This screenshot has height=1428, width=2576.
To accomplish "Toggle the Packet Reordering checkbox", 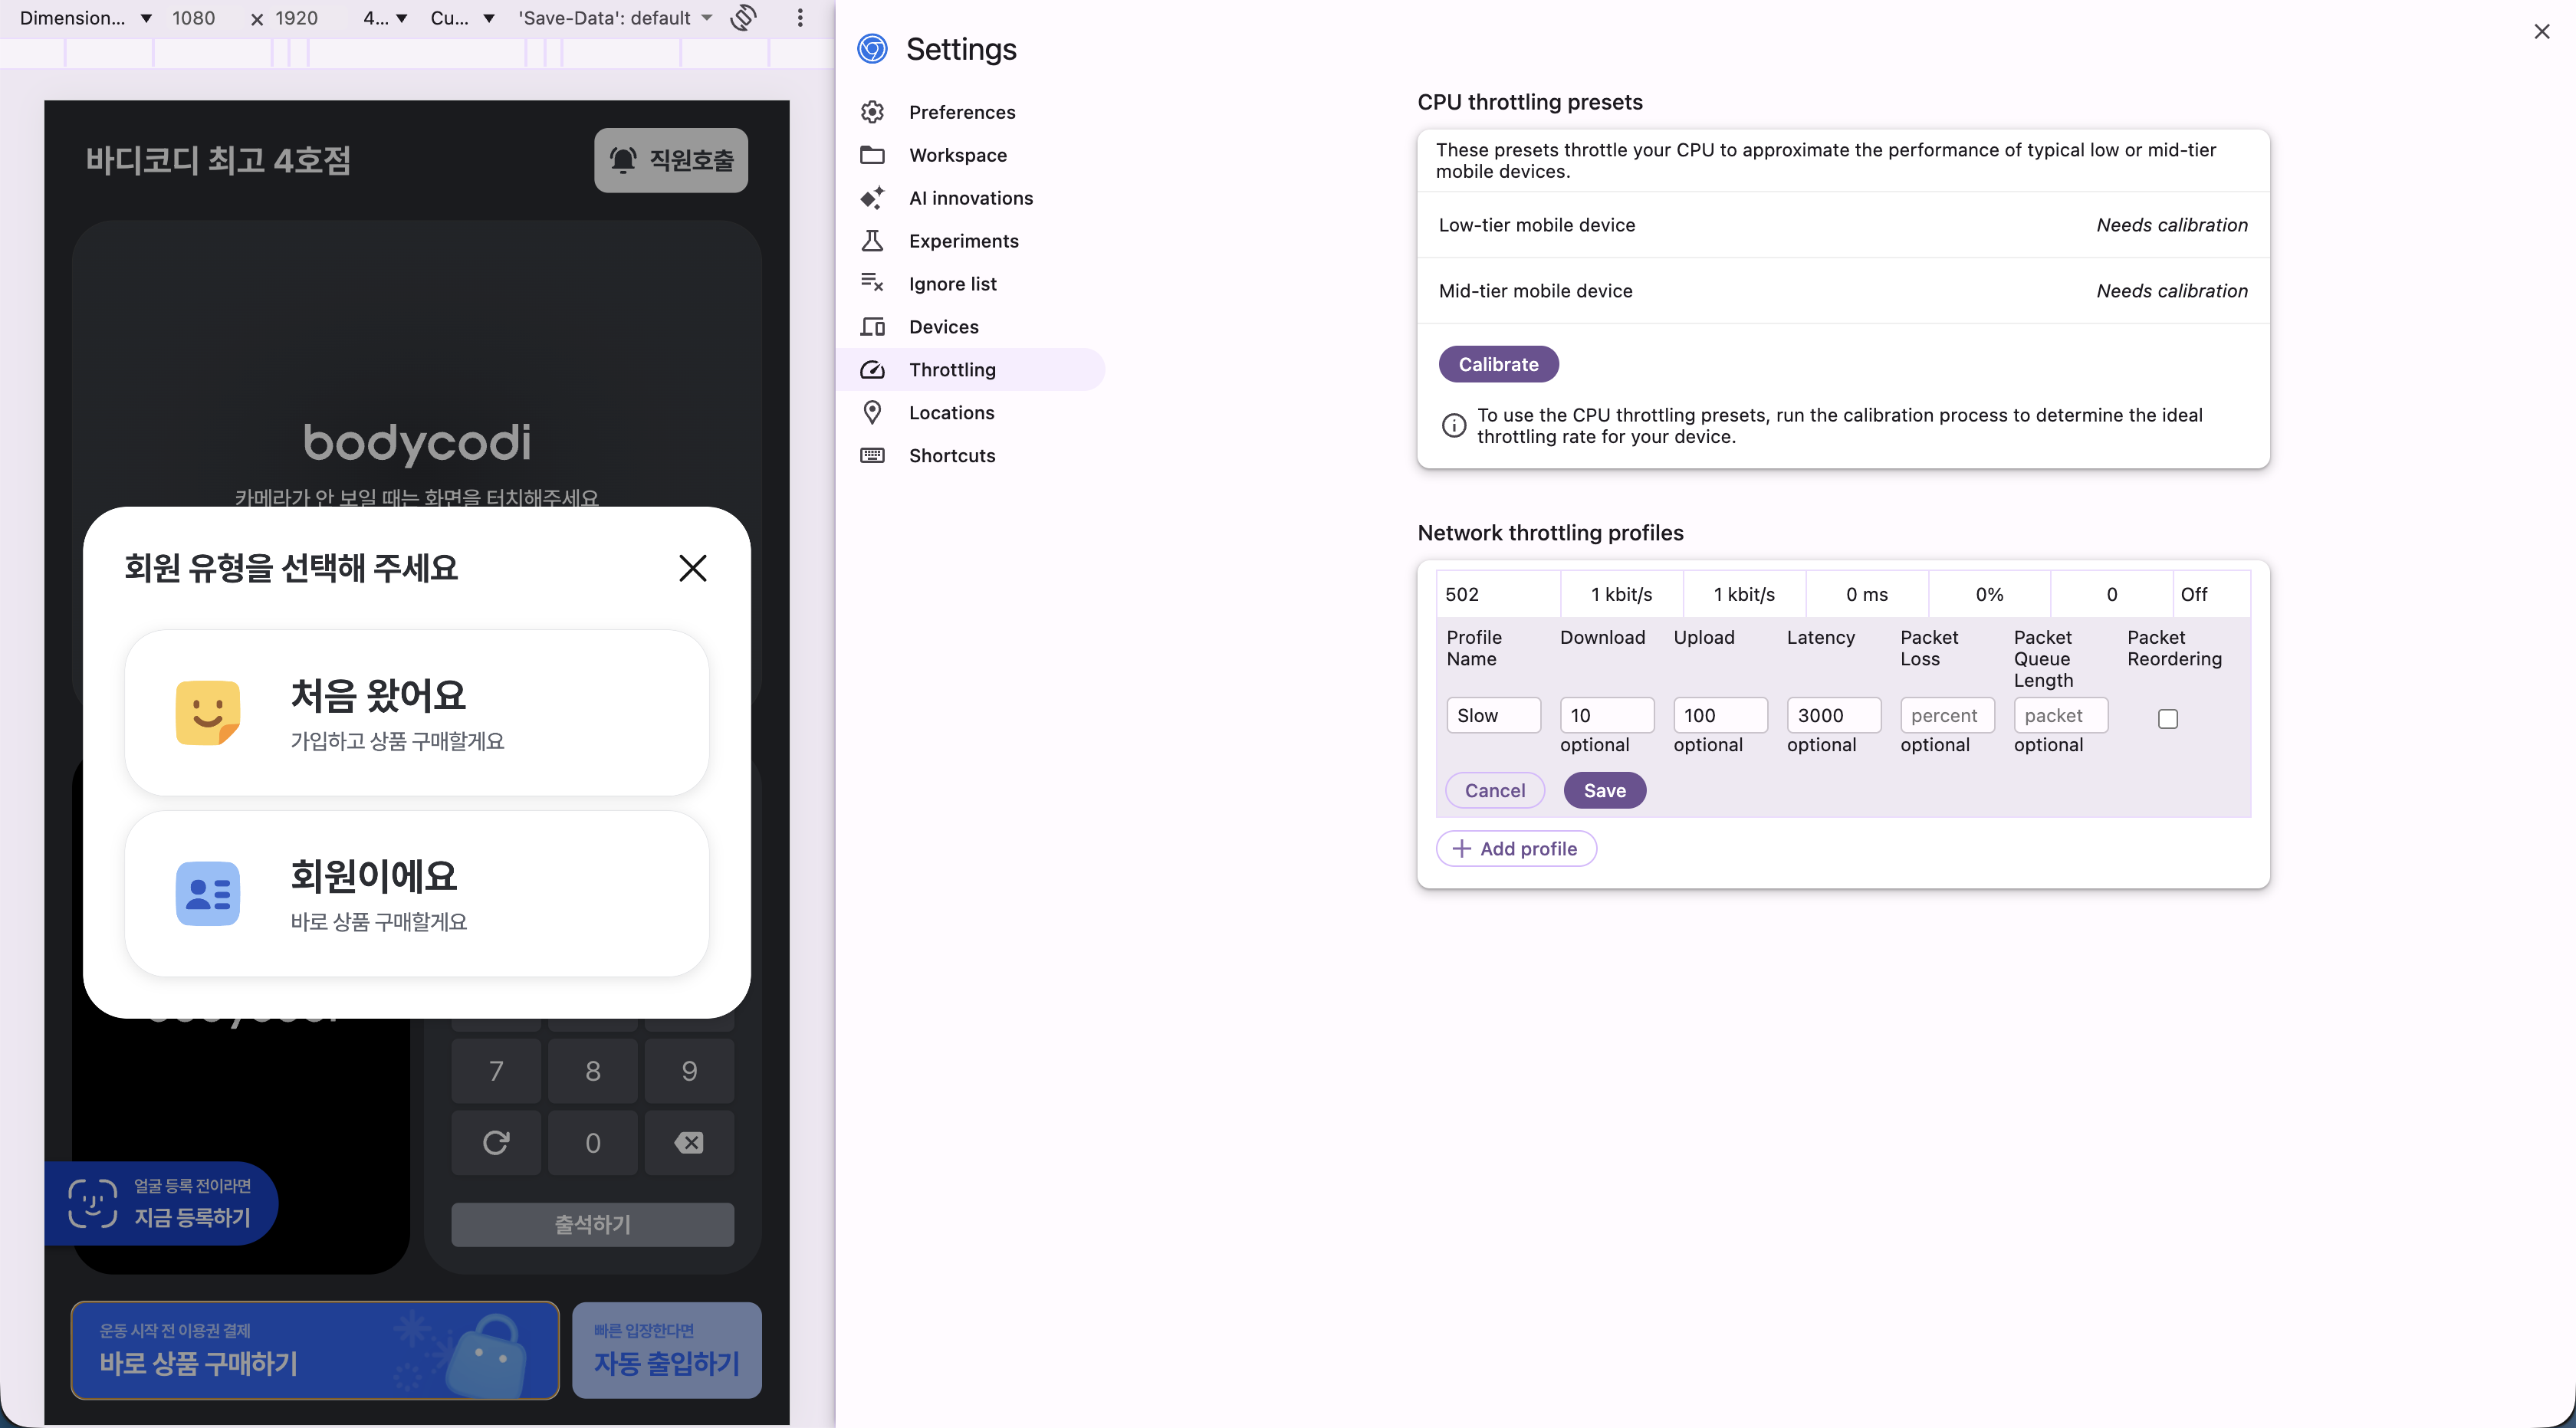I will tap(2167, 719).
